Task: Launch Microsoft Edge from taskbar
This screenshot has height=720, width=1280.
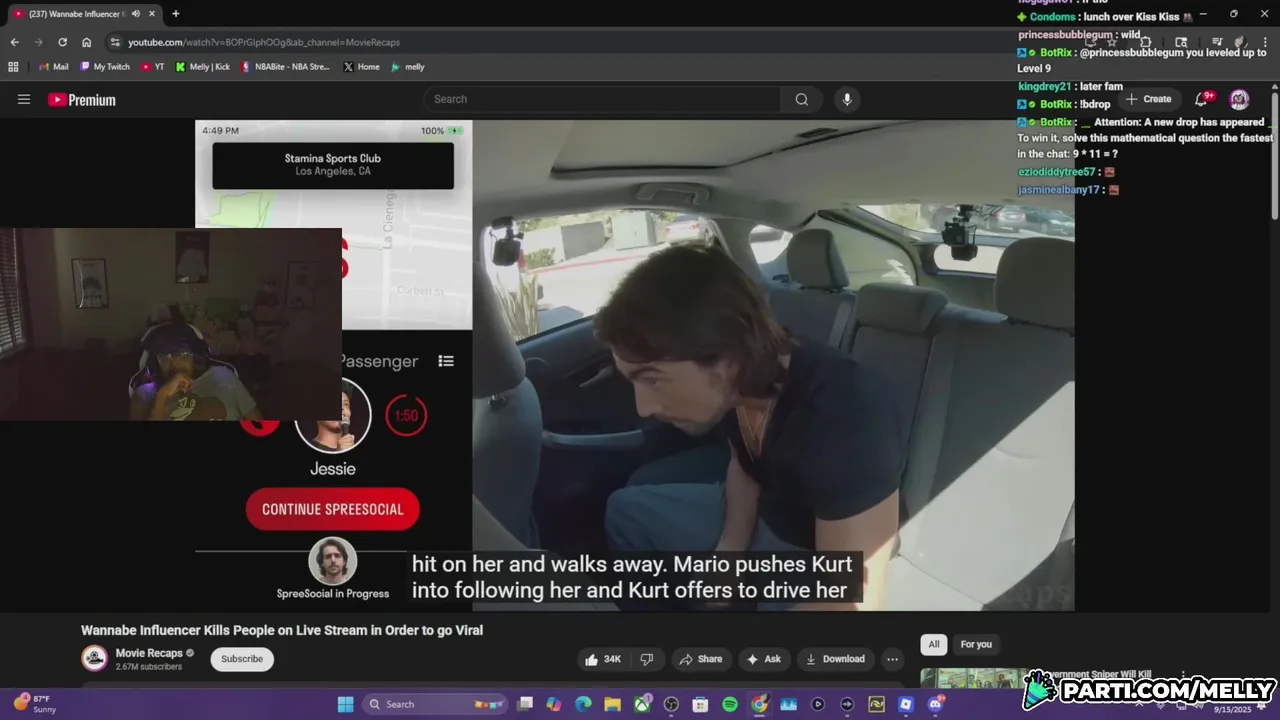Action: coord(583,704)
